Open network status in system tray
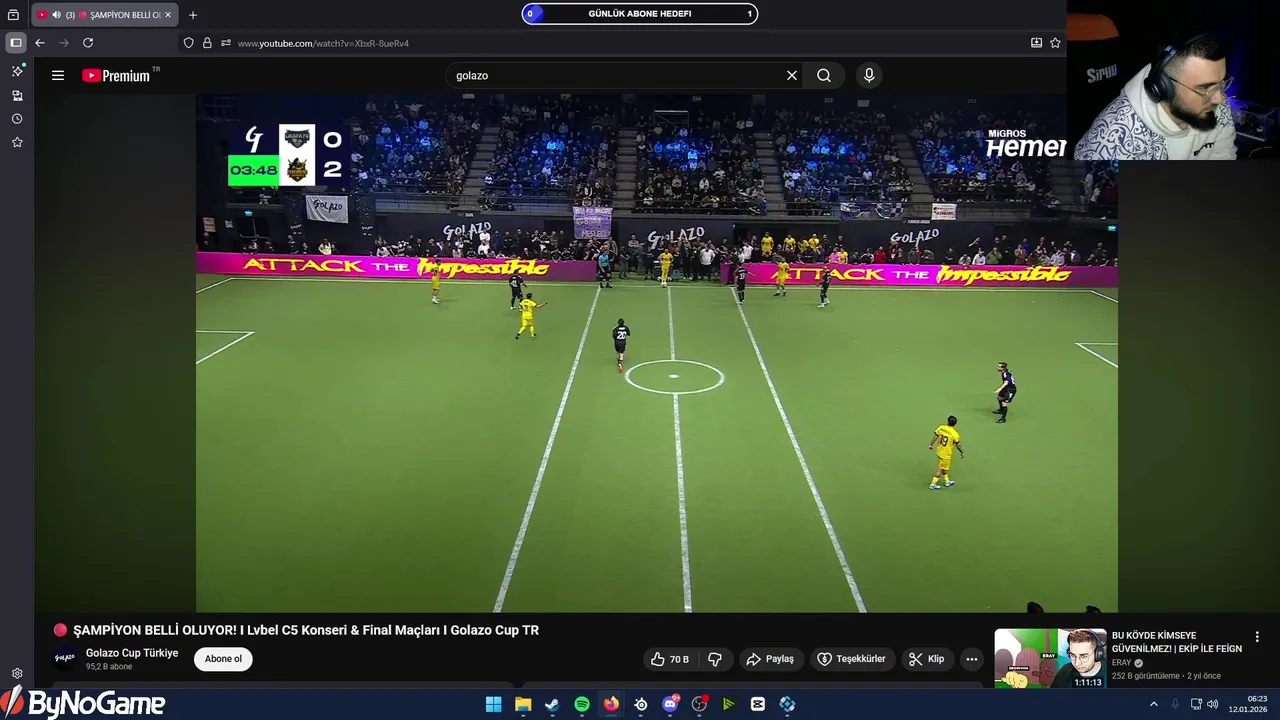 tap(1196, 704)
